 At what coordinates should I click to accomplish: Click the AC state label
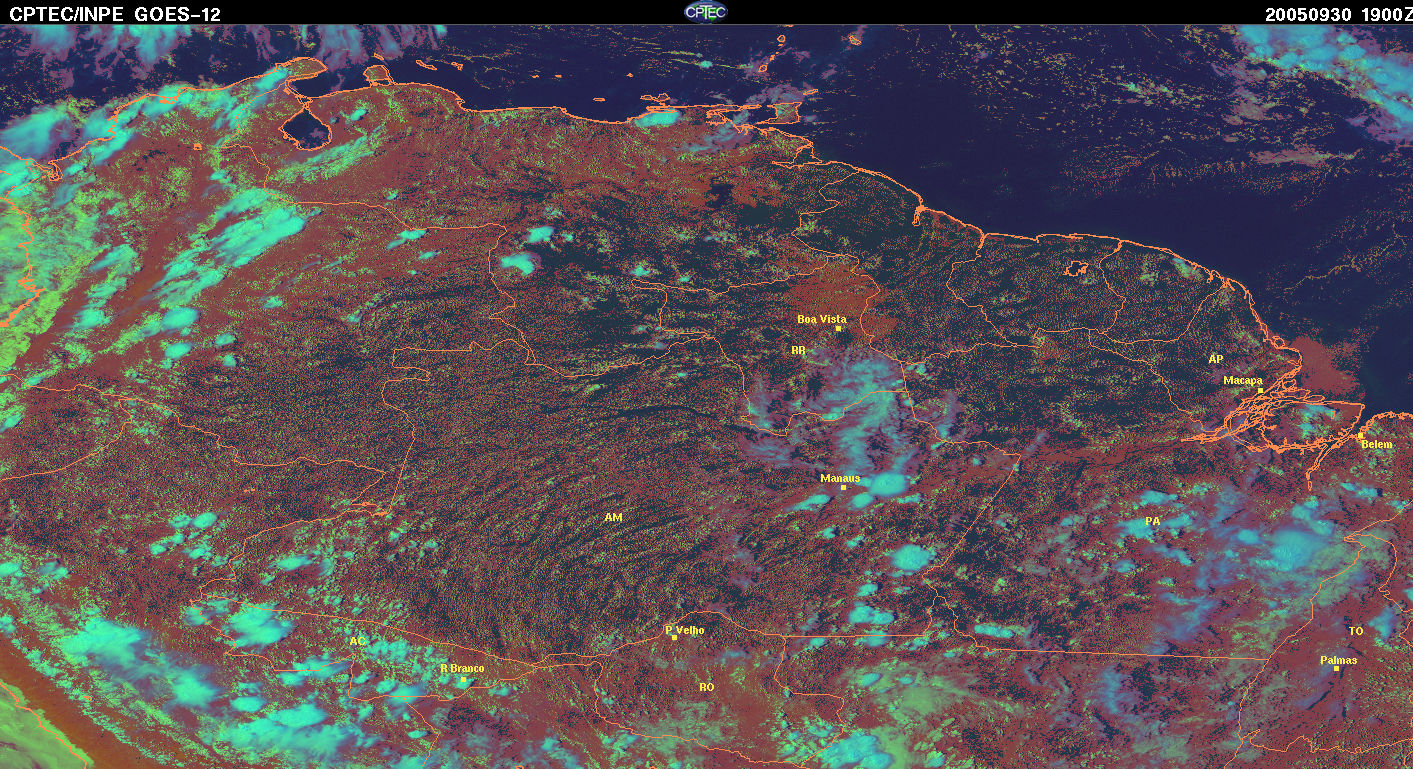(357, 641)
